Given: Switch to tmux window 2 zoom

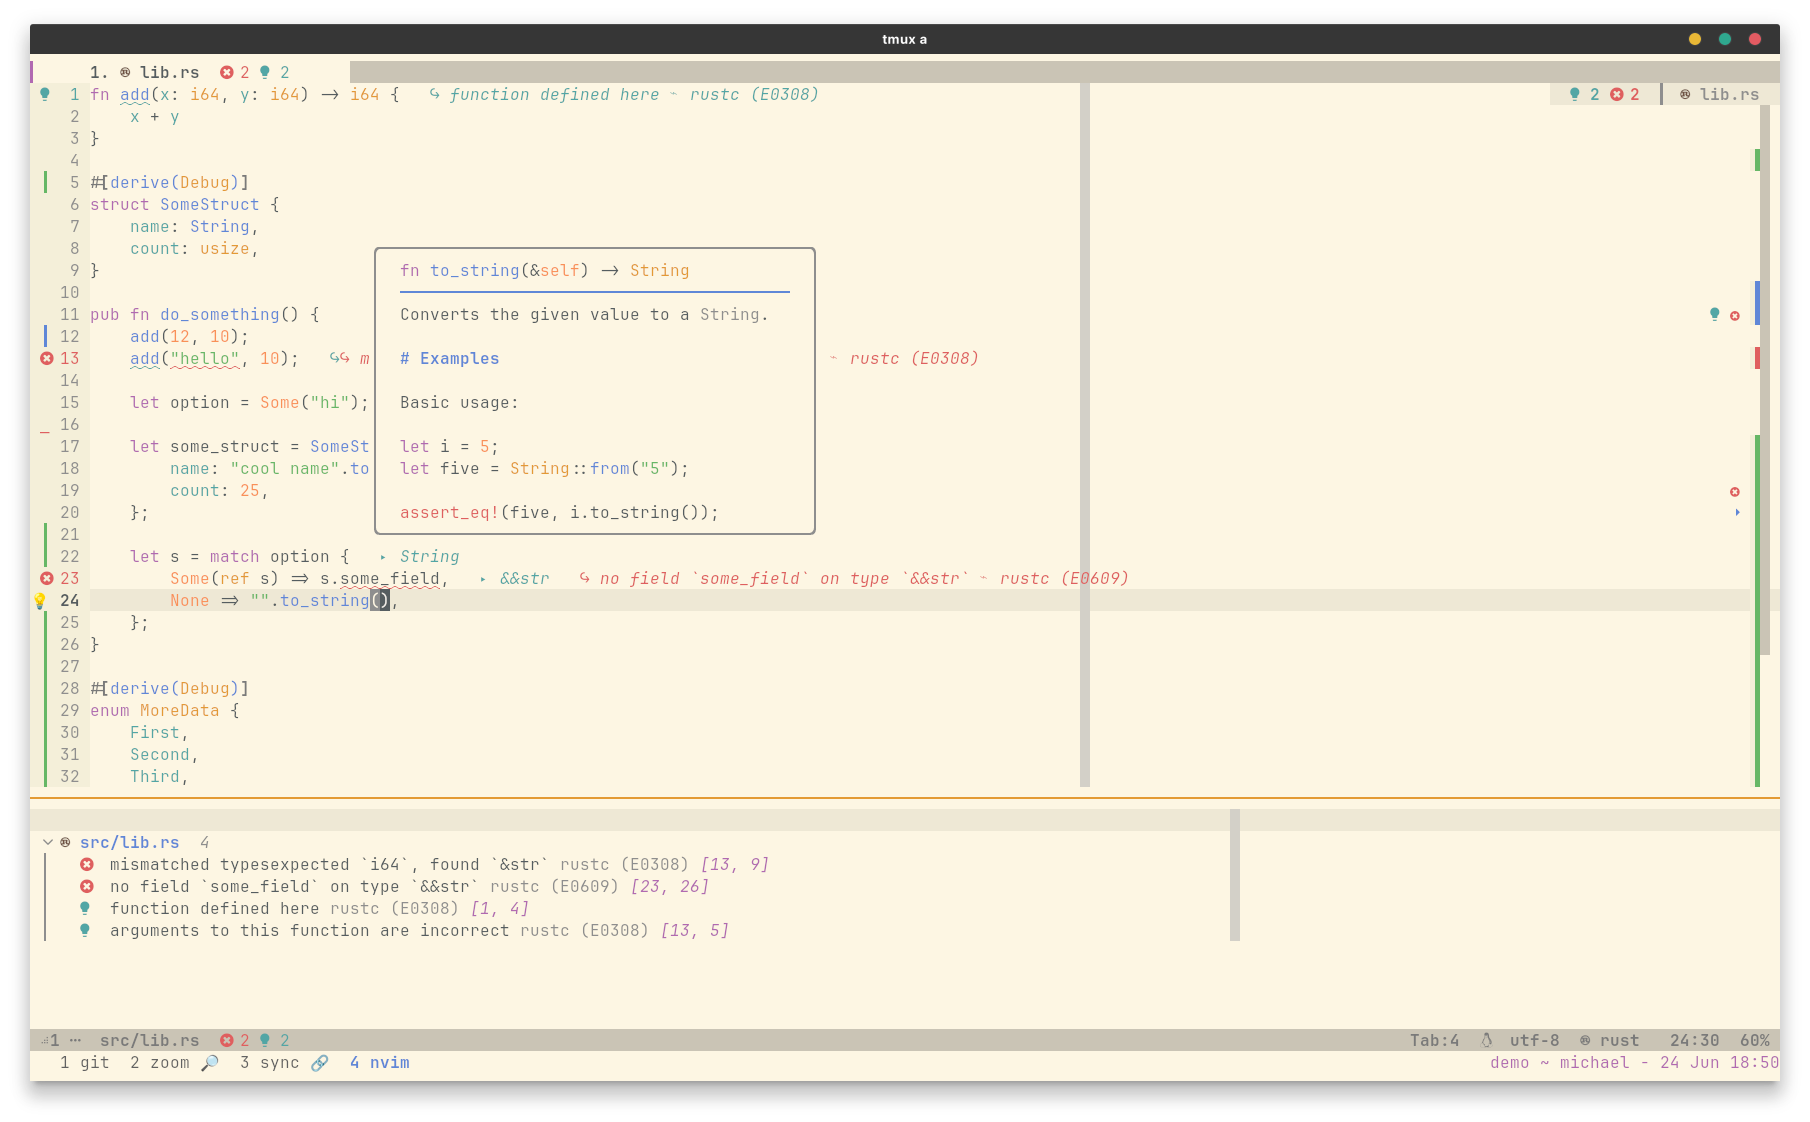Looking at the screenshot, I should pyautogui.click(x=160, y=1062).
